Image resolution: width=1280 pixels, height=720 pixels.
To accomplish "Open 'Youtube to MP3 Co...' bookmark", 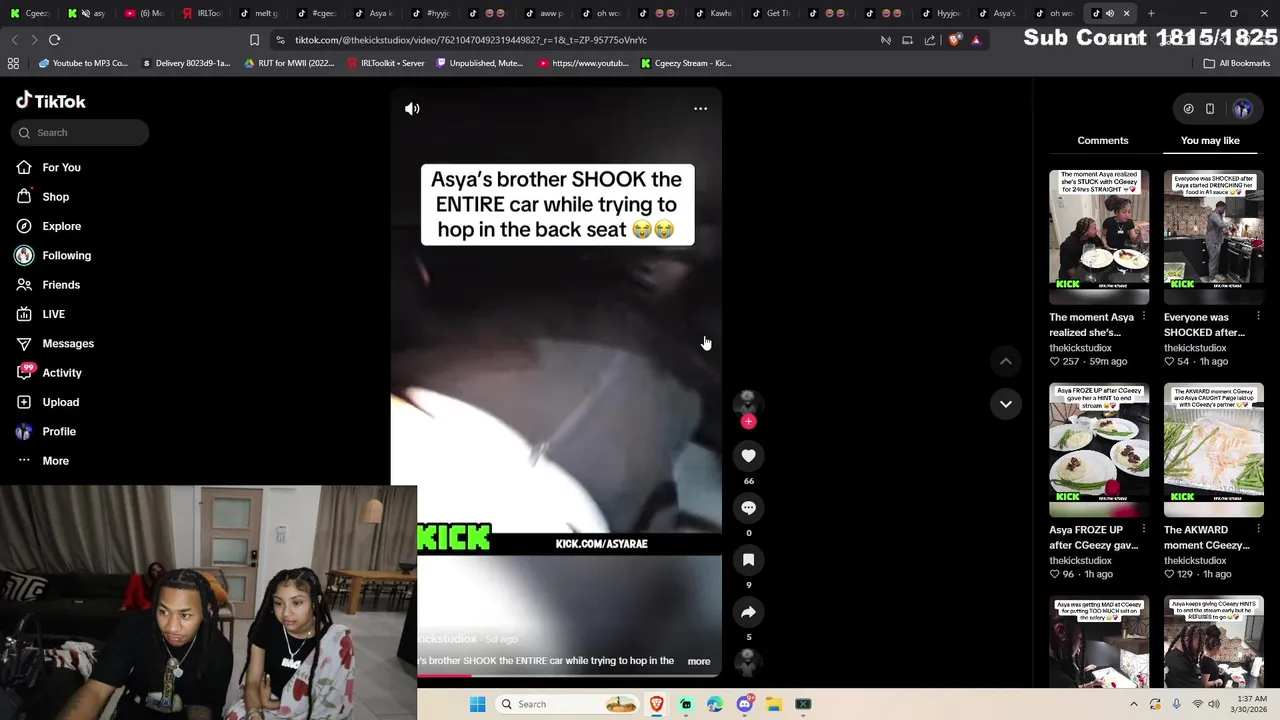I will [84, 63].
